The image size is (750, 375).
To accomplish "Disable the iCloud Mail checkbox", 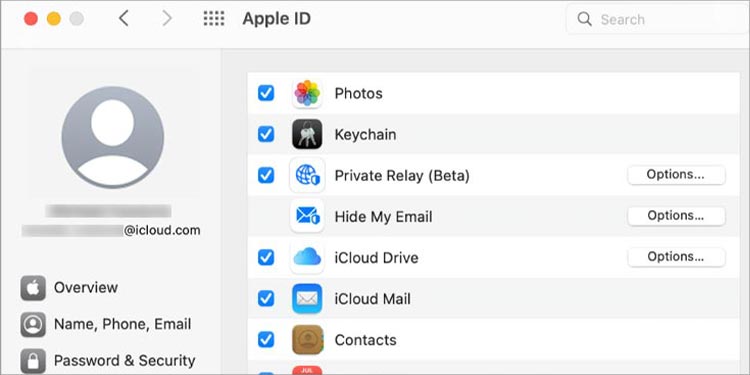I will [266, 298].
